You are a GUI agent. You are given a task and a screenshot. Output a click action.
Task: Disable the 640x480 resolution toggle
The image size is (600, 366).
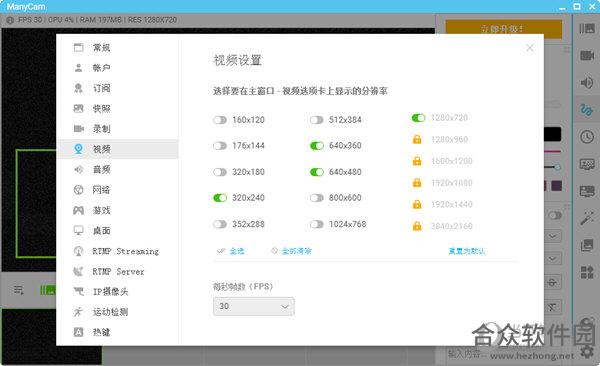point(316,172)
